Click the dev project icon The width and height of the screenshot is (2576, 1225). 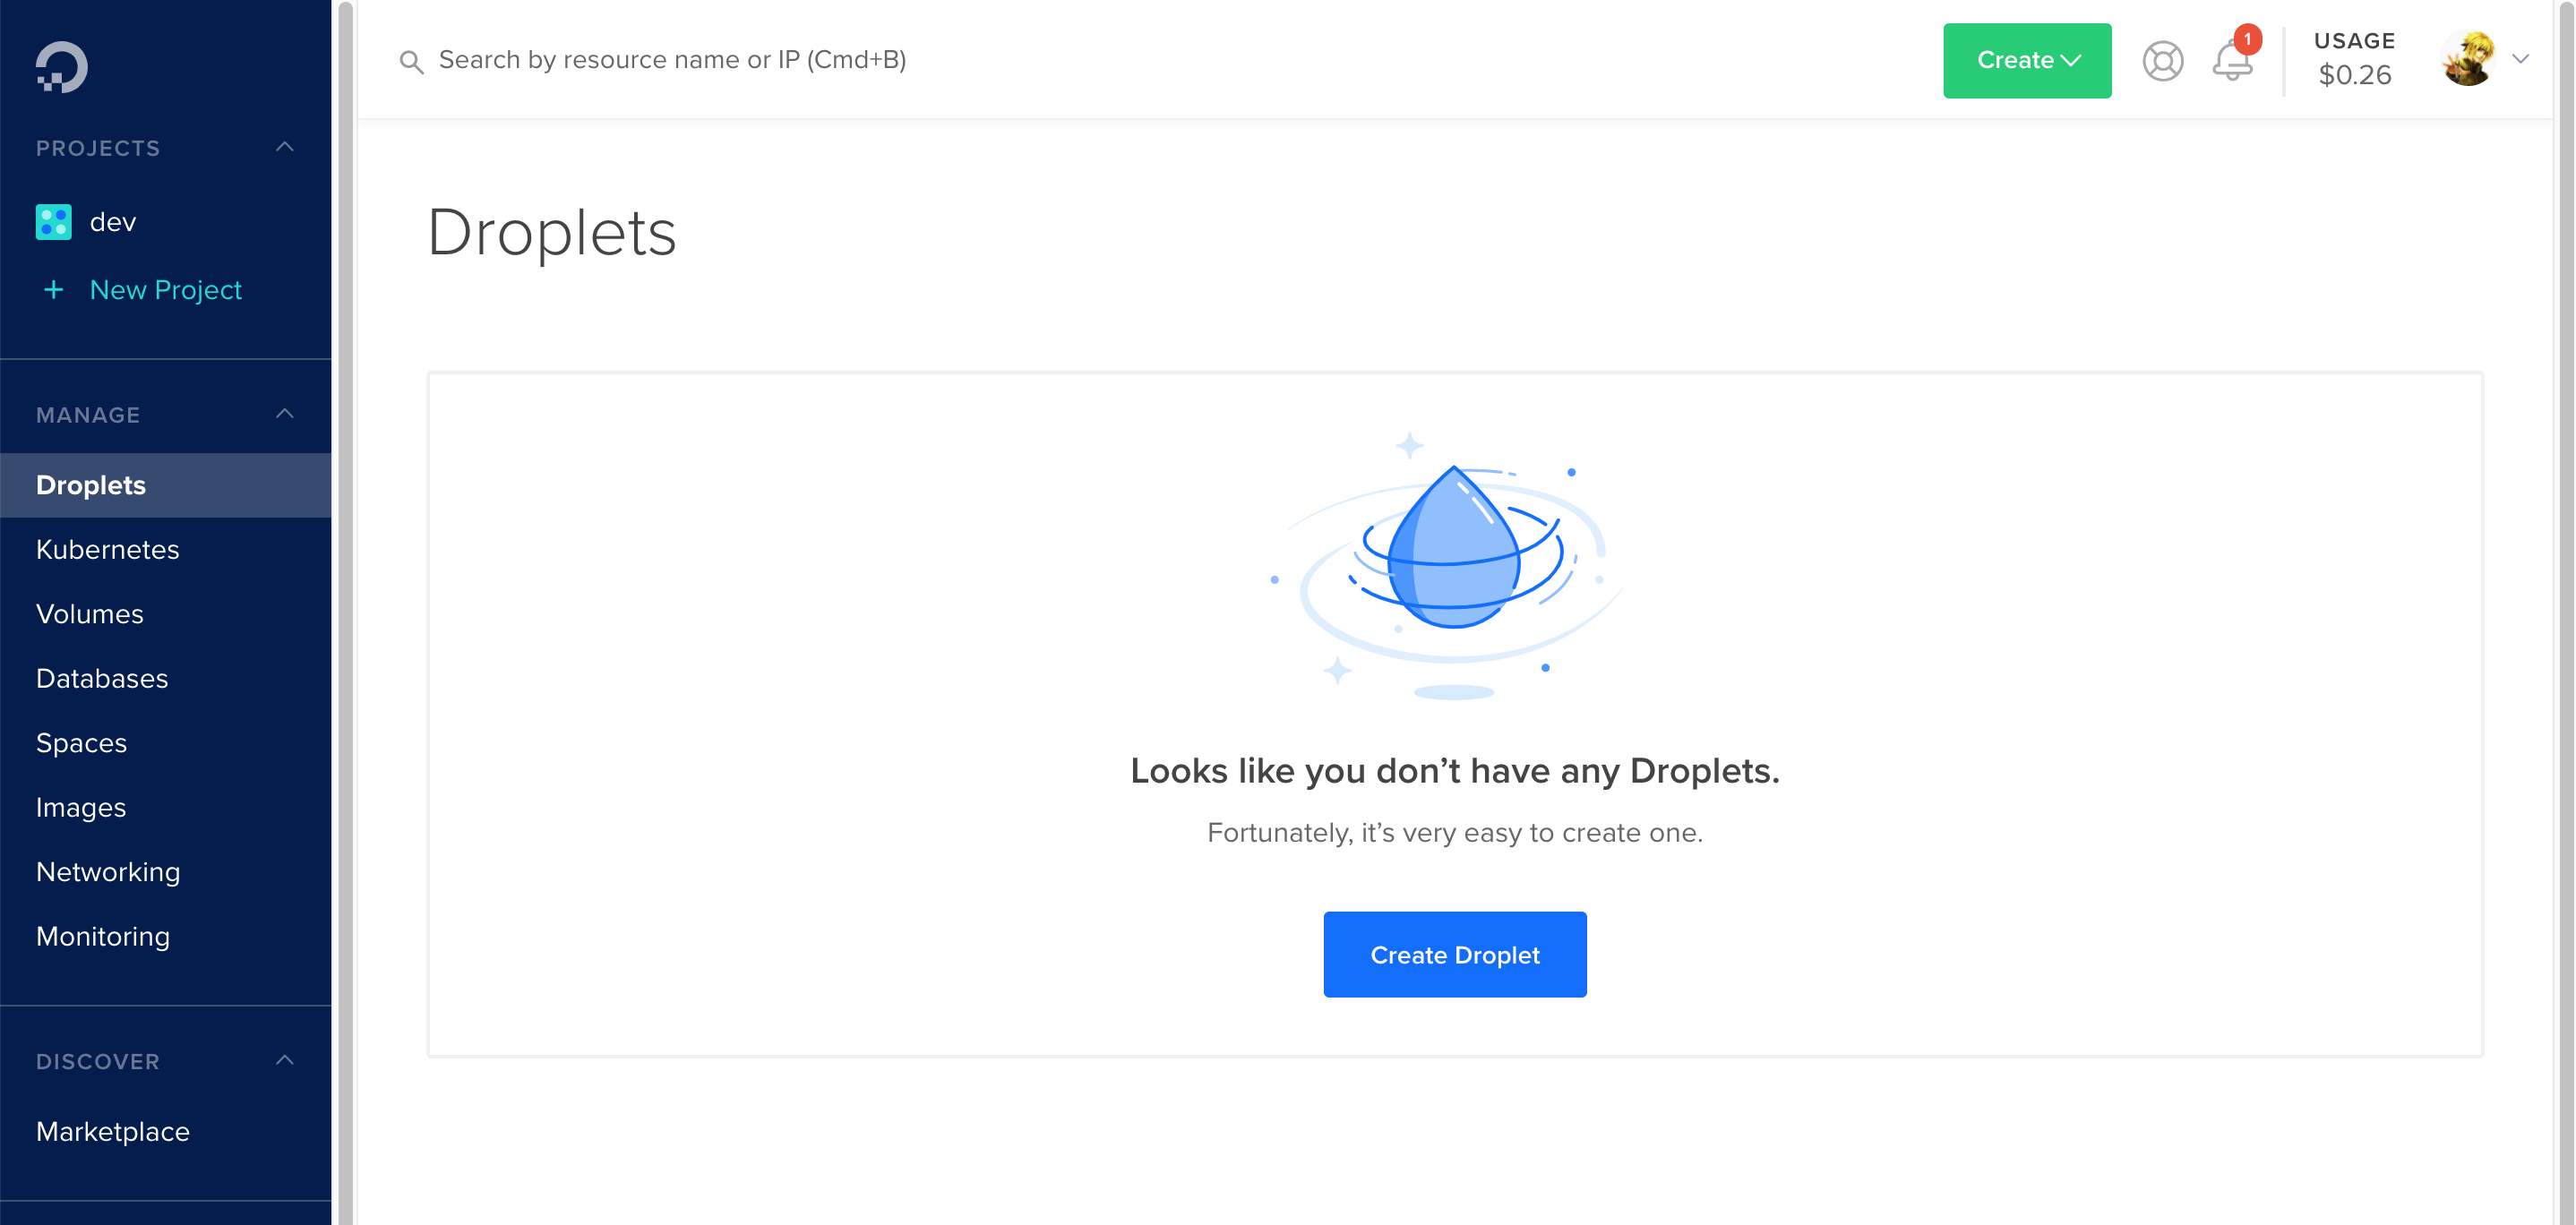tap(54, 222)
